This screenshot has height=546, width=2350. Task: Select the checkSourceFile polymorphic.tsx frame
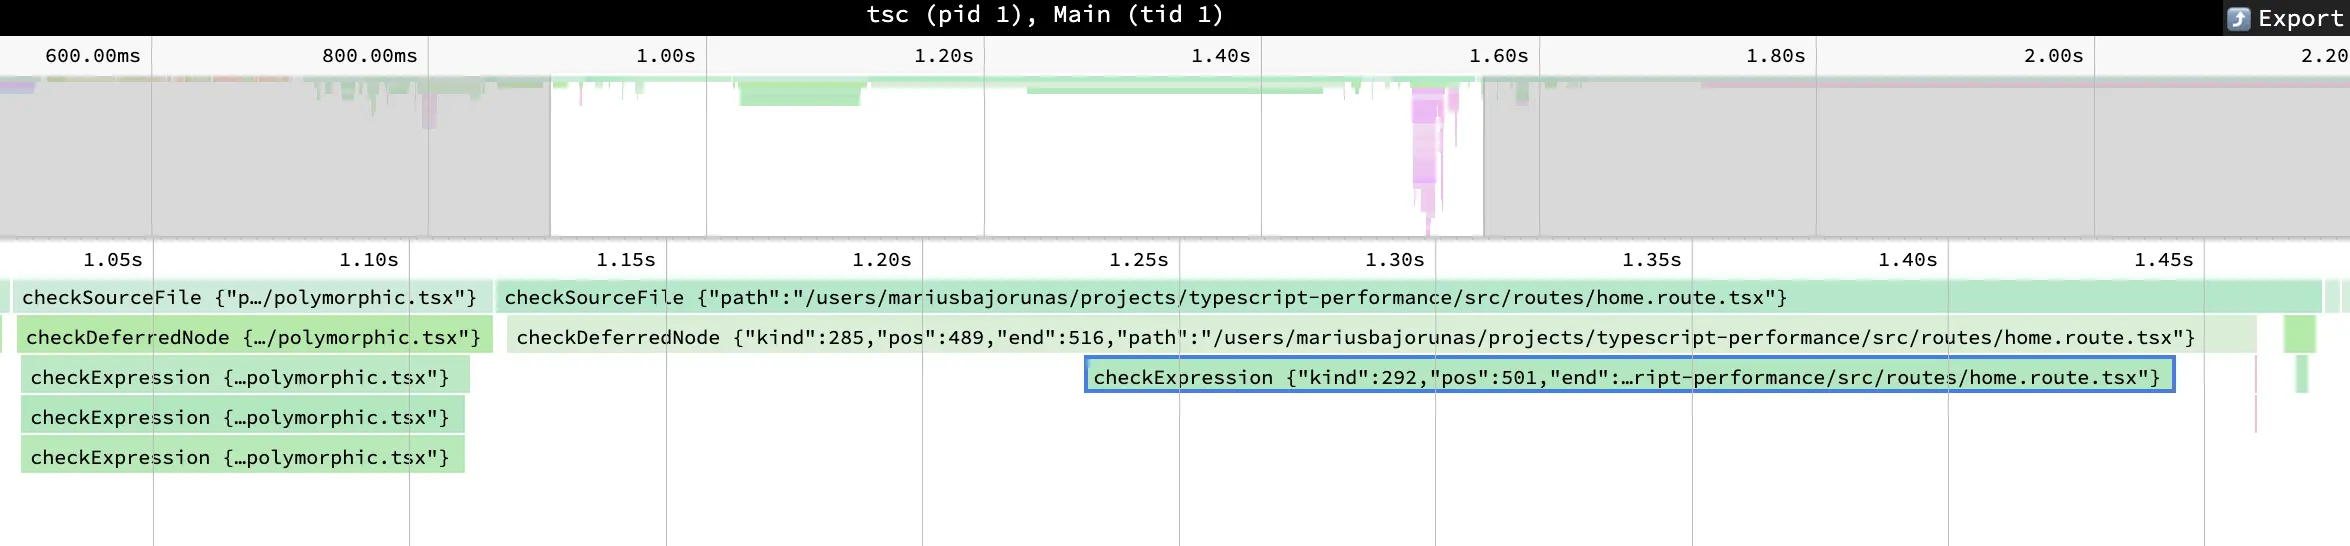[252, 297]
